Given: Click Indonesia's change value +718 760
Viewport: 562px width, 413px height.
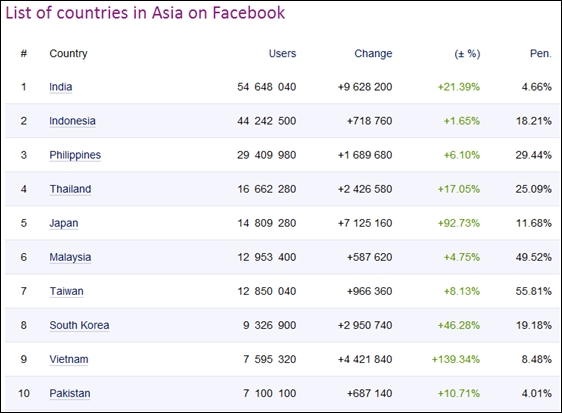Looking at the screenshot, I should coord(370,121).
